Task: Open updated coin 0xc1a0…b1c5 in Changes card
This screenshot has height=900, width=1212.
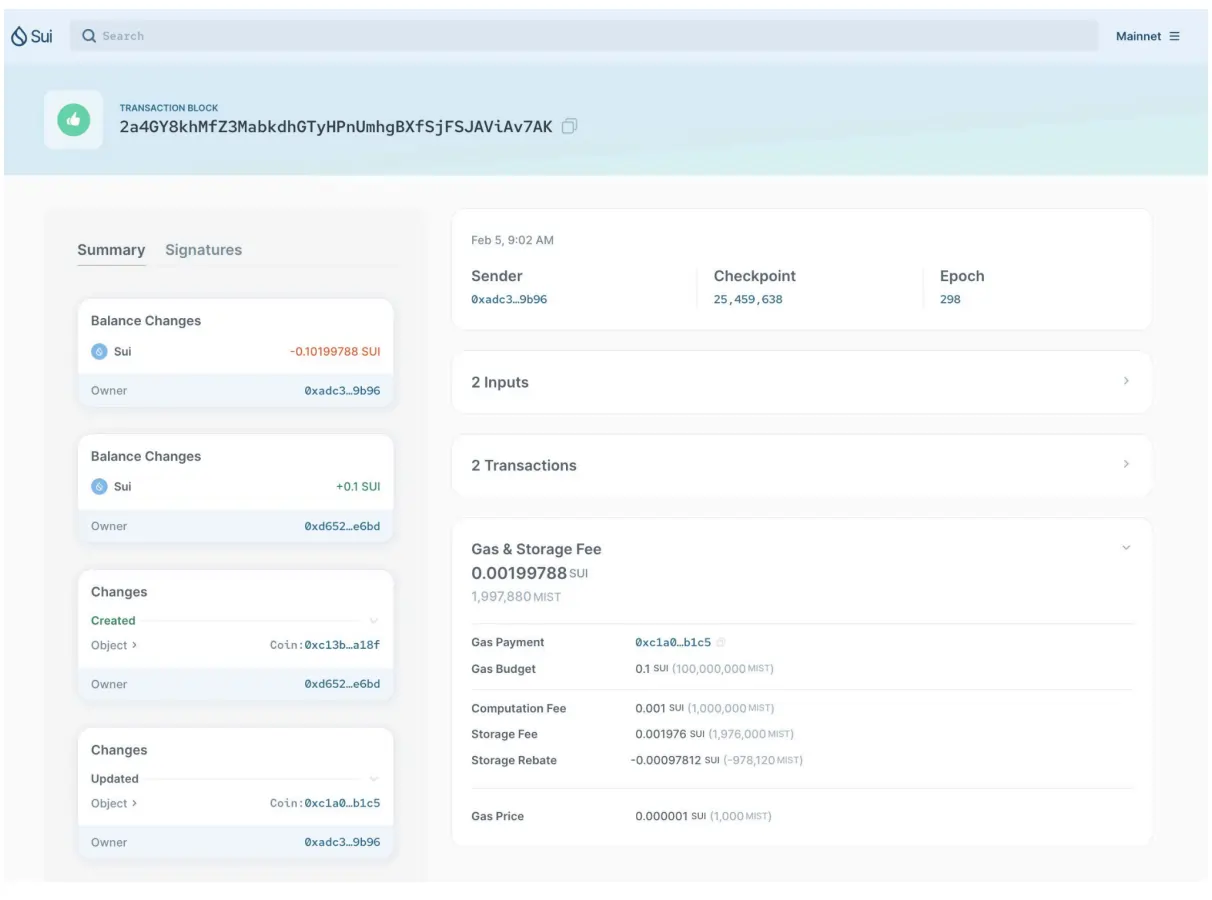Action: coord(342,803)
